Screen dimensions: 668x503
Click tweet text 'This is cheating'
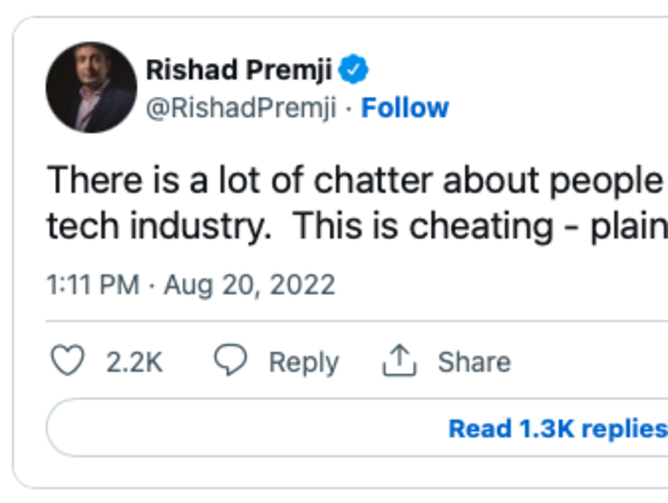tap(423, 226)
